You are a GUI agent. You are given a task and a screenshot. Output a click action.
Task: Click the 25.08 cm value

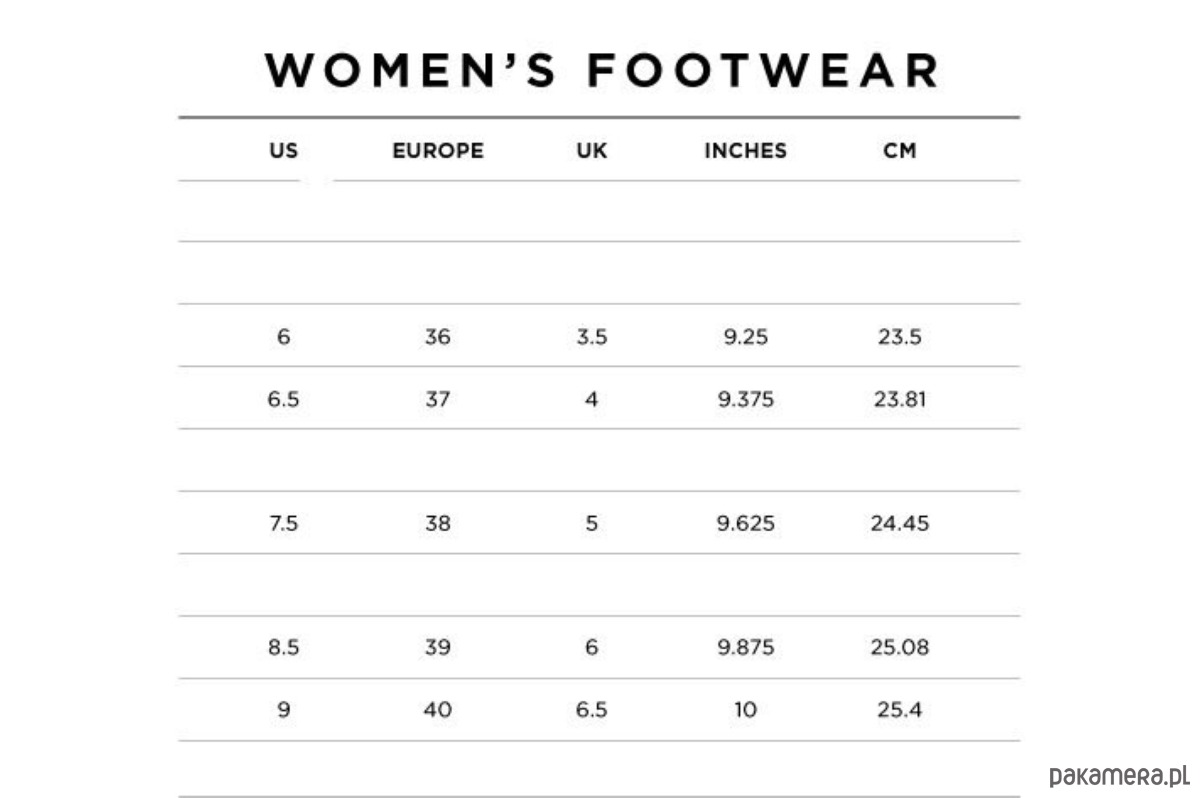coord(900,647)
